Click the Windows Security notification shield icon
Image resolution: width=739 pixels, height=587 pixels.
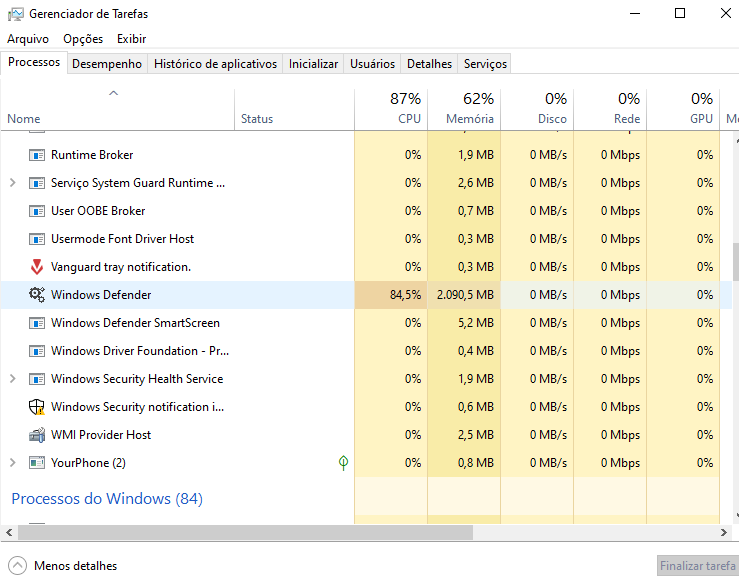pos(37,407)
